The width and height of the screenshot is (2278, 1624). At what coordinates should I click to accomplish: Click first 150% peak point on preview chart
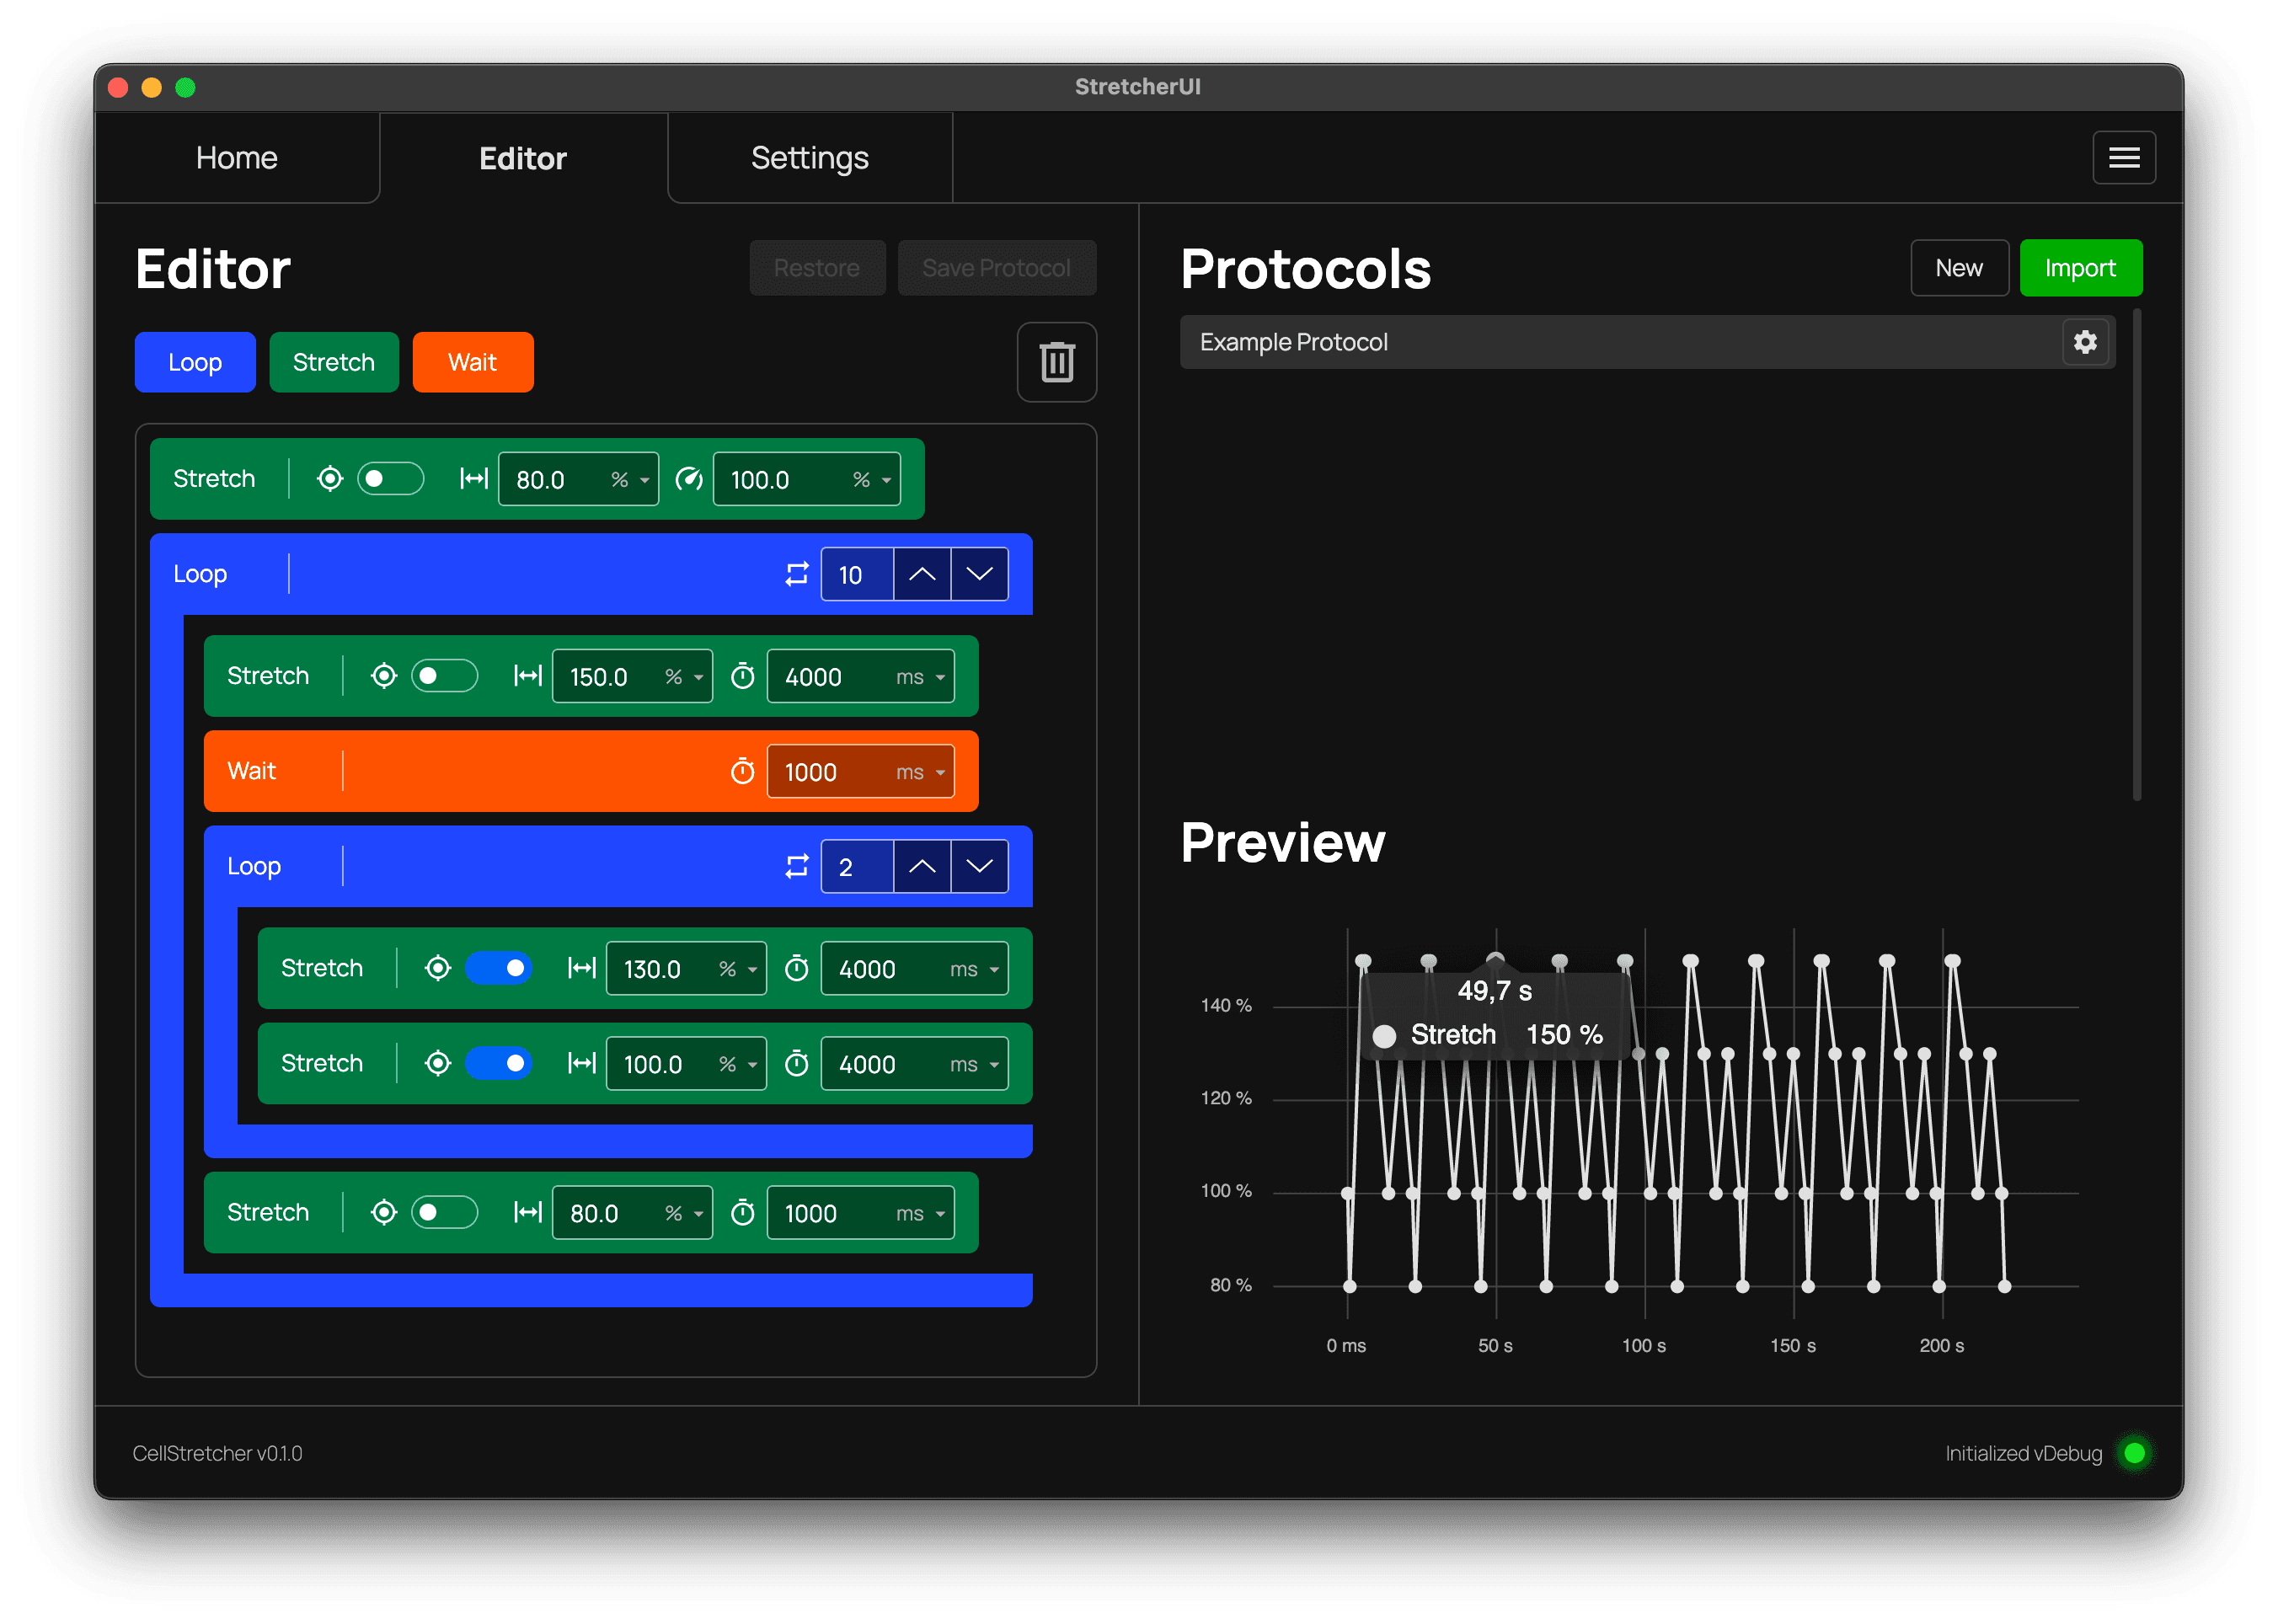(1363, 961)
